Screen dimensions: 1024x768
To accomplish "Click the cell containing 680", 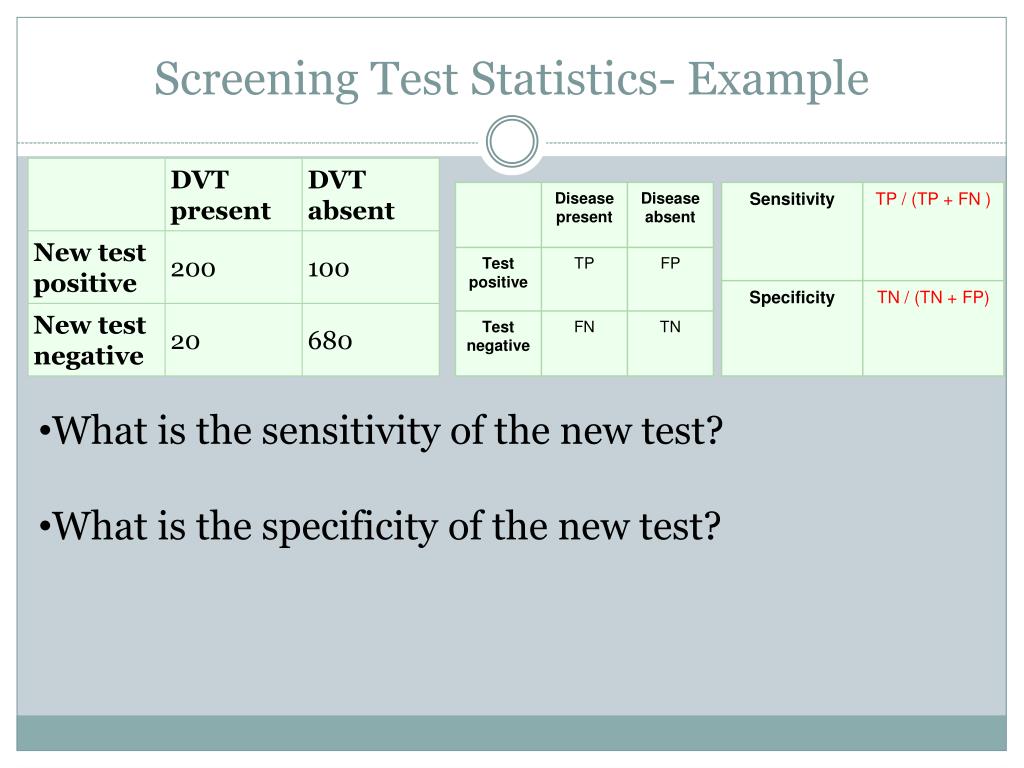I will point(370,340).
